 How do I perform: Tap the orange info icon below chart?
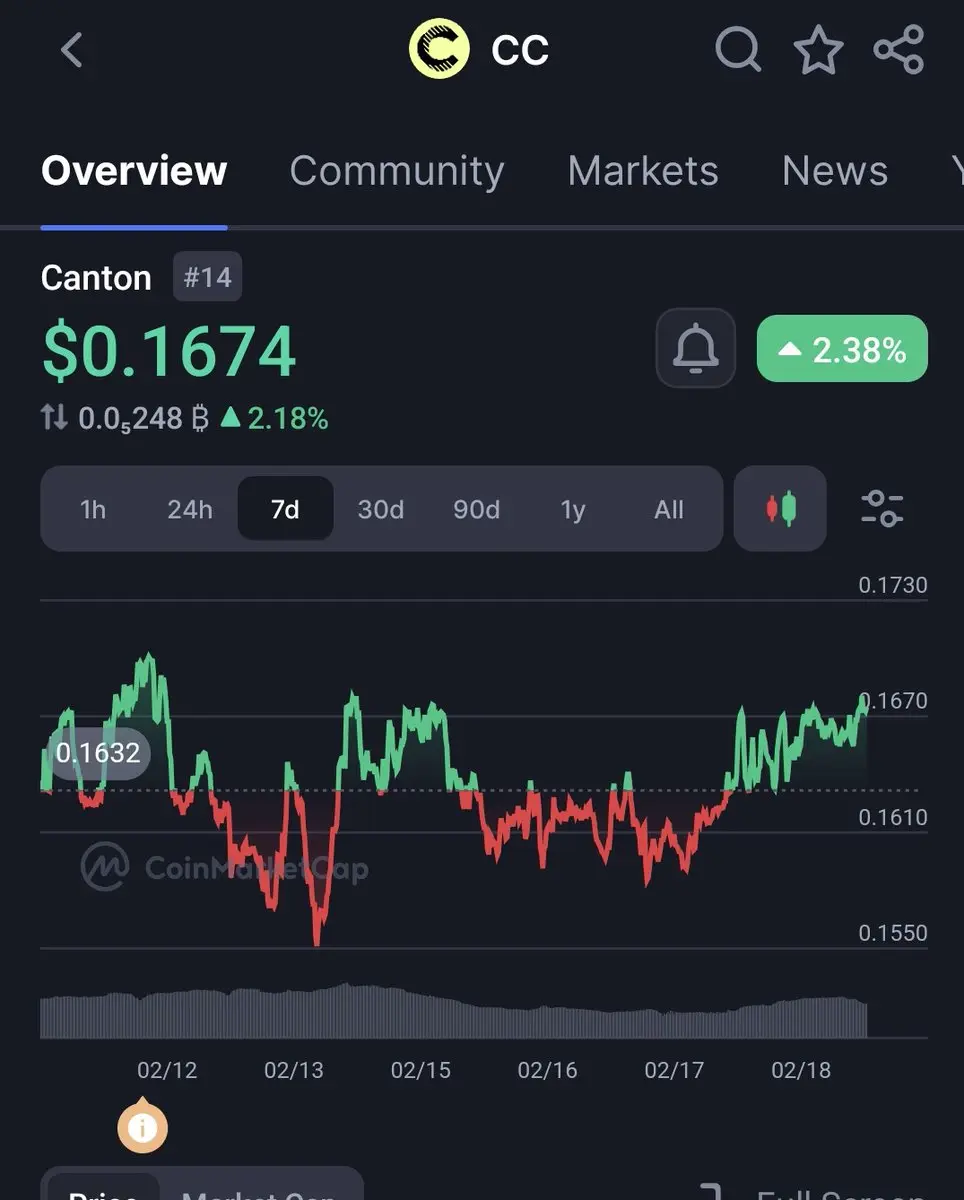click(x=142, y=1128)
